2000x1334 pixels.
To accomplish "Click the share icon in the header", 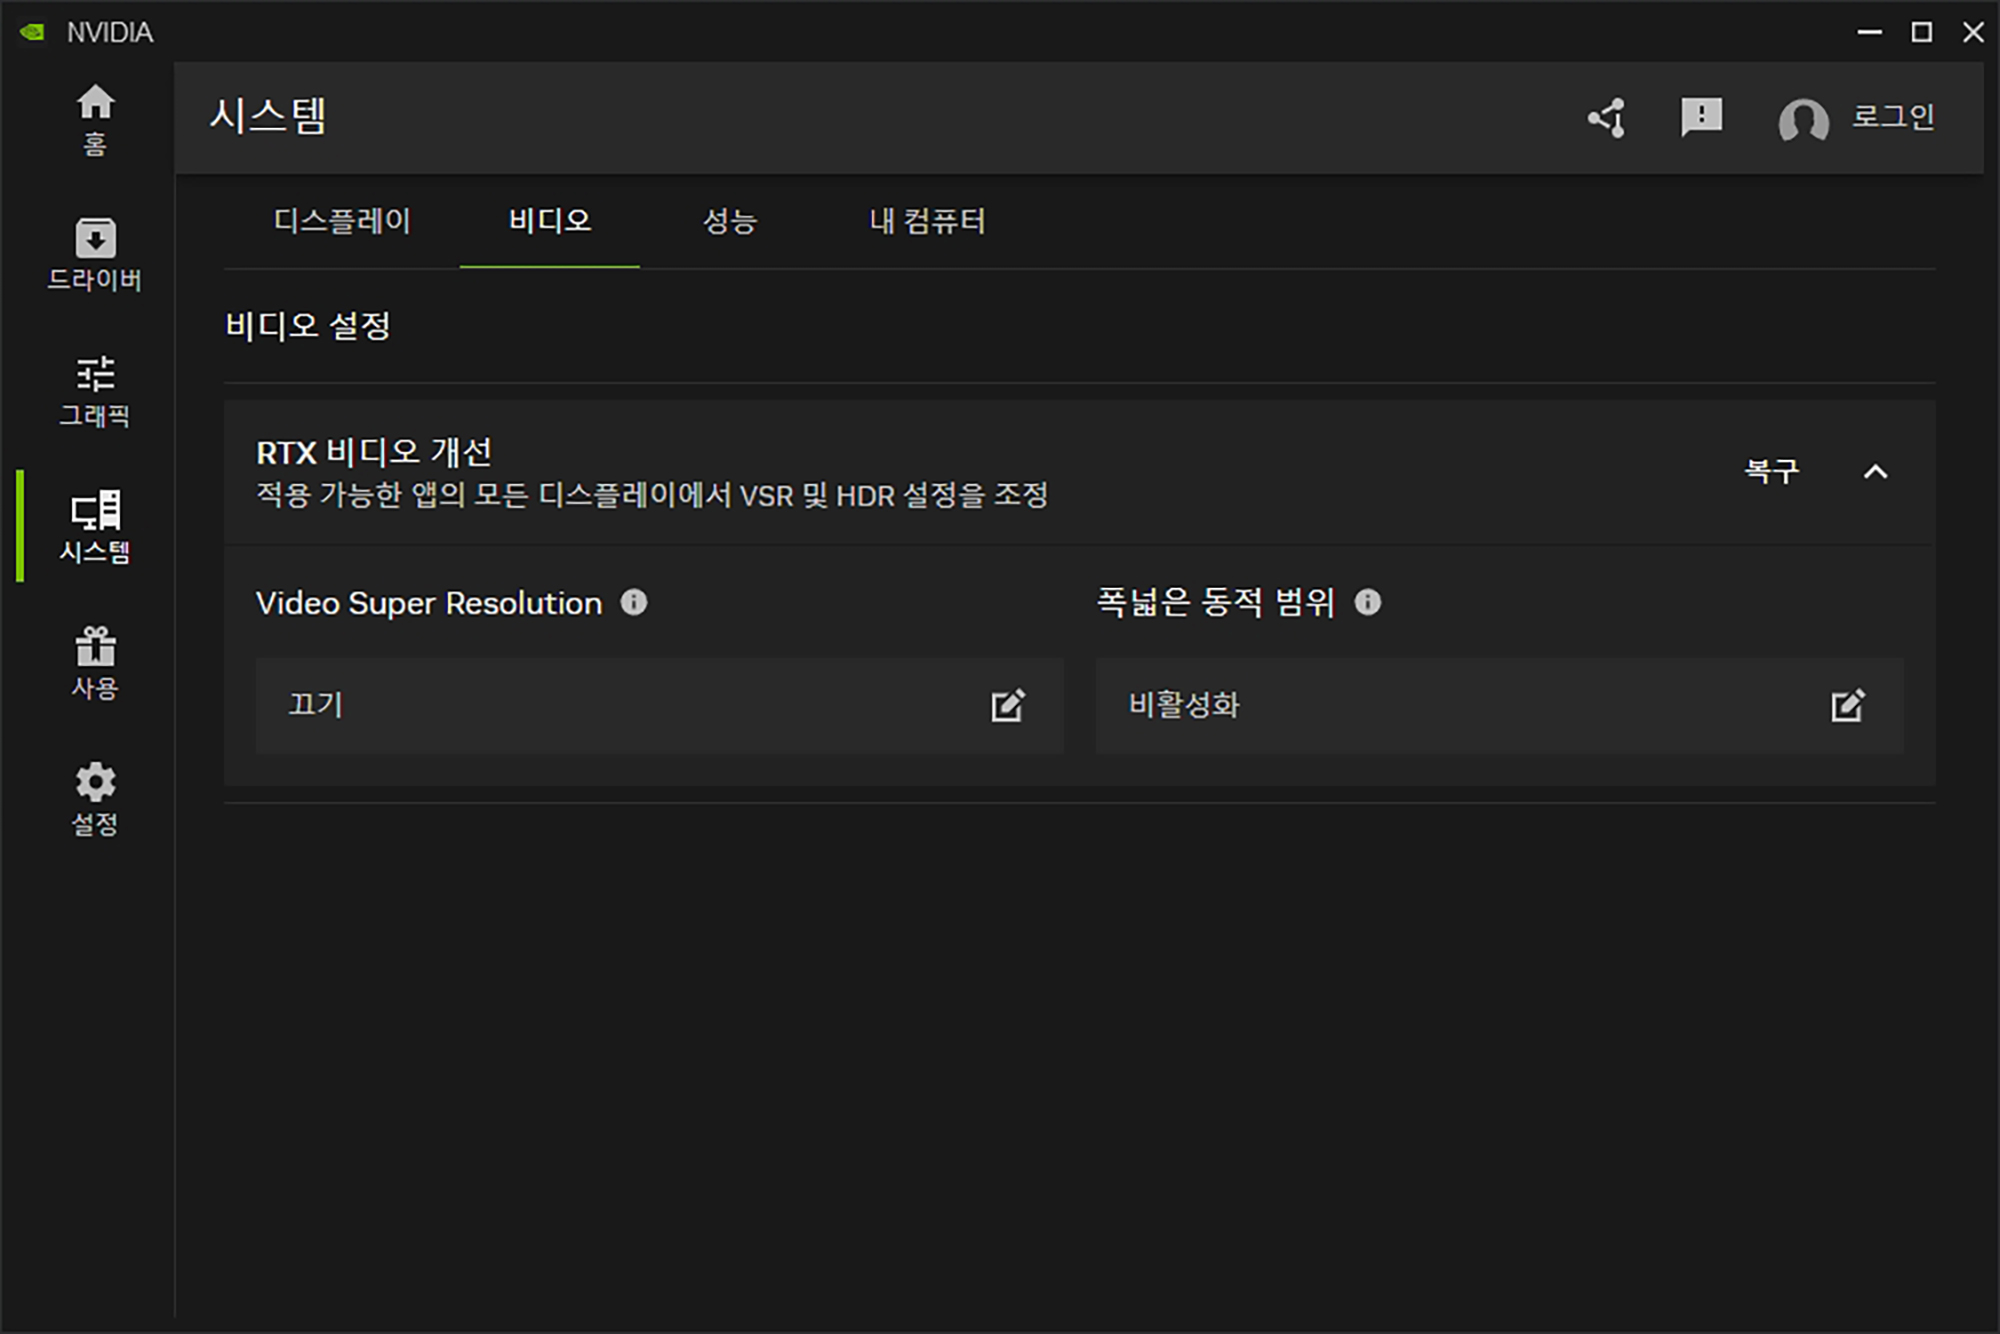I will tap(1608, 118).
